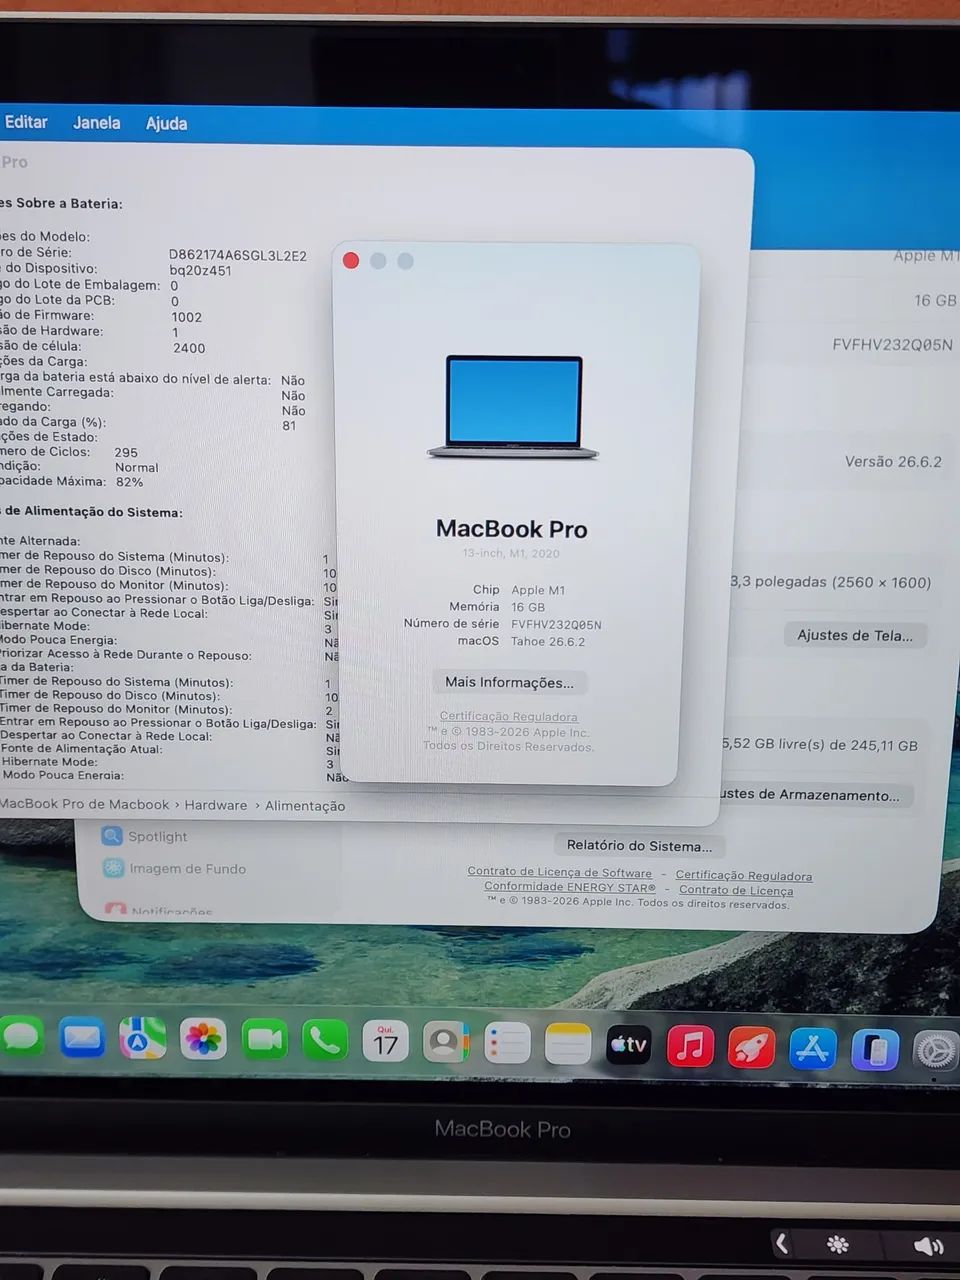The image size is (960, 1280).
Task: Open the Phone app in Dock
Action: pos(325,1043)
